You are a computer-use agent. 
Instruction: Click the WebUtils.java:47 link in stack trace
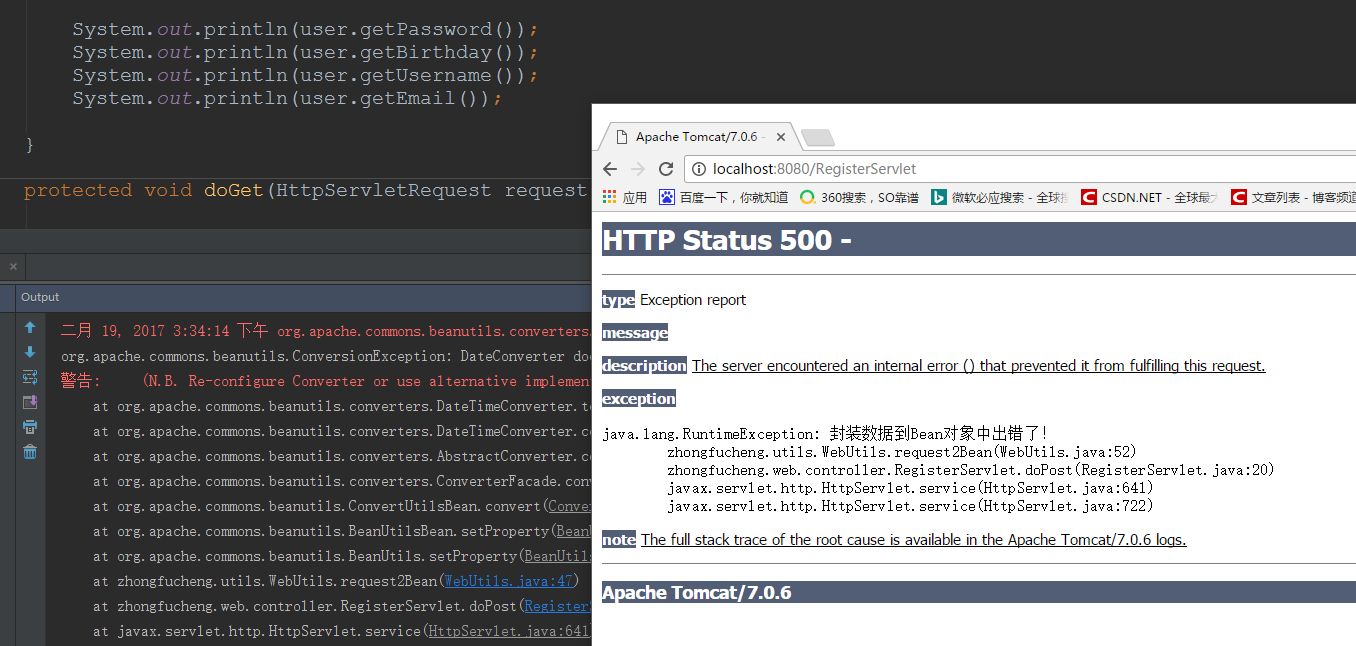click(507, 581)
